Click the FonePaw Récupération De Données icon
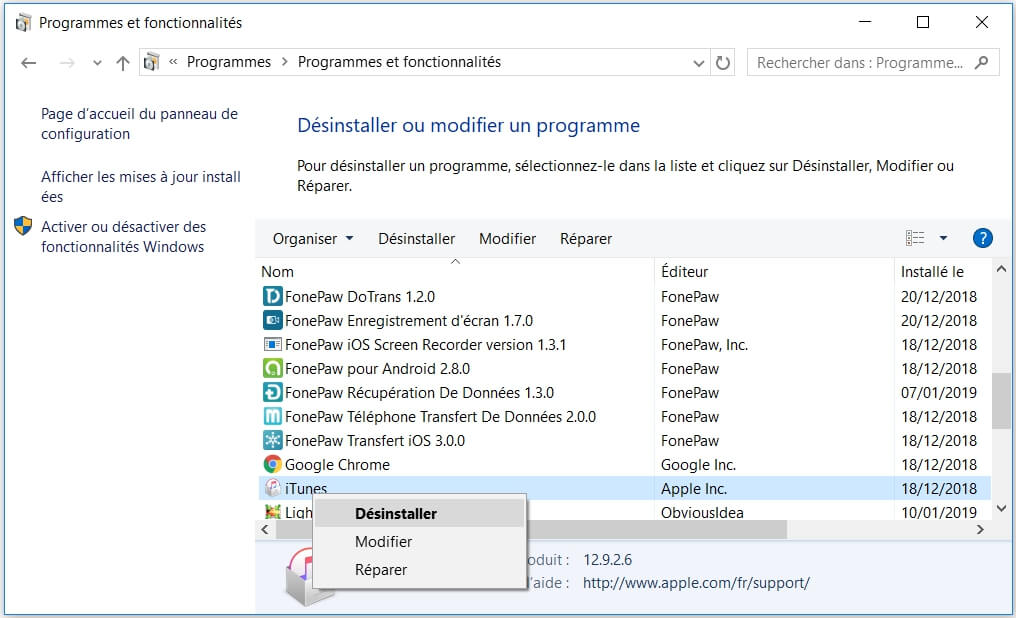The width and height of the screenshot is (1016, 618). click(x=273, y=393)
